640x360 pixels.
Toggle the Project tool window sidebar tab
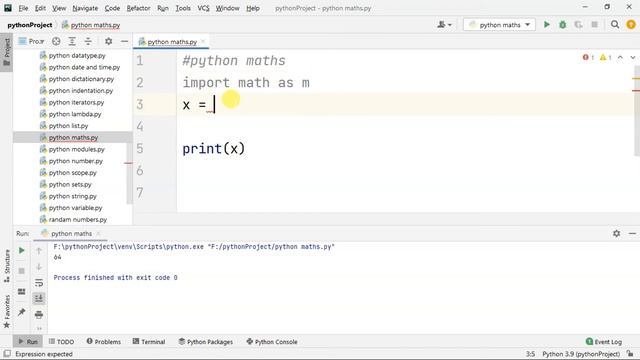(7, 52)
